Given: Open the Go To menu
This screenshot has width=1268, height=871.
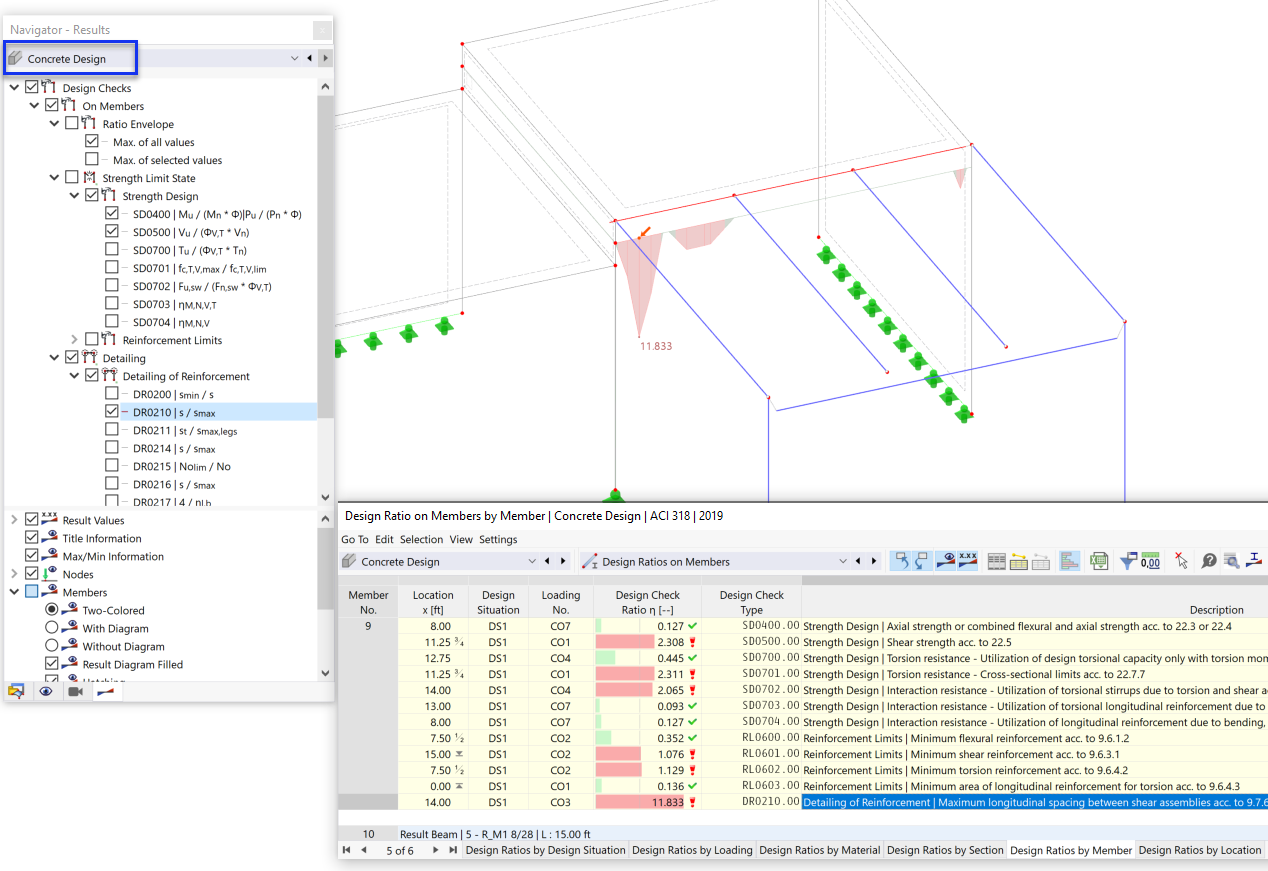Looking at the screenshot, I should click(x=355, y=539).
